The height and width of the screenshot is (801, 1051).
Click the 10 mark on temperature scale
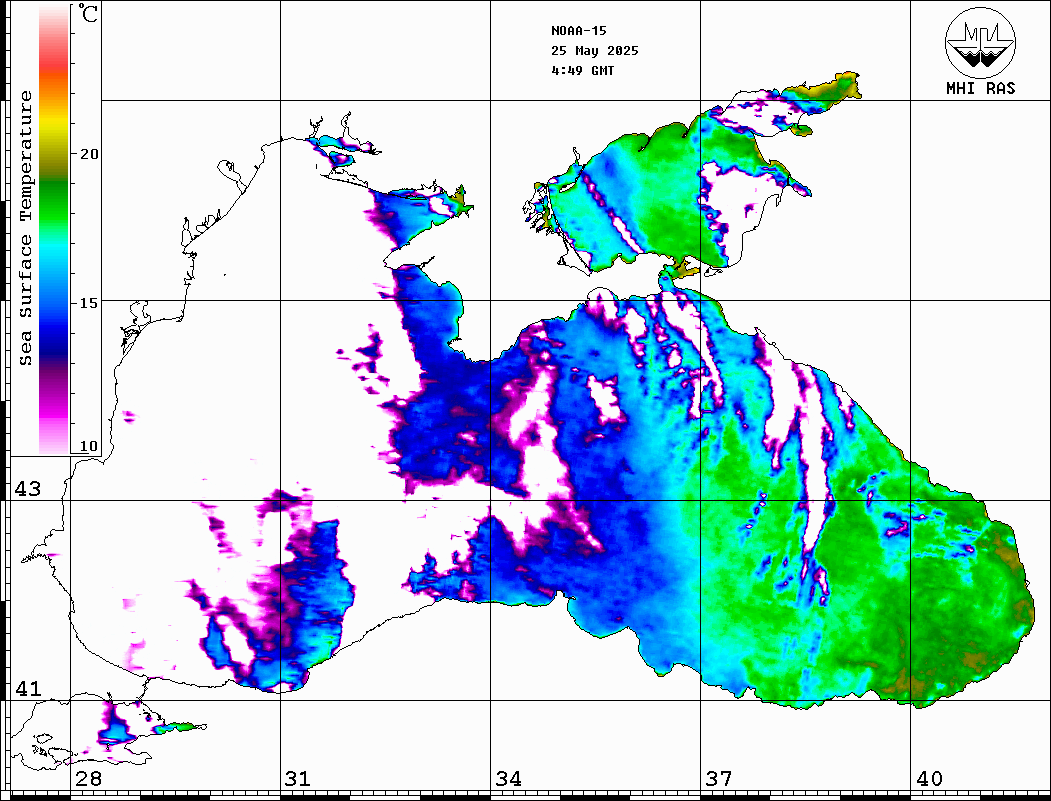[89, 446]
